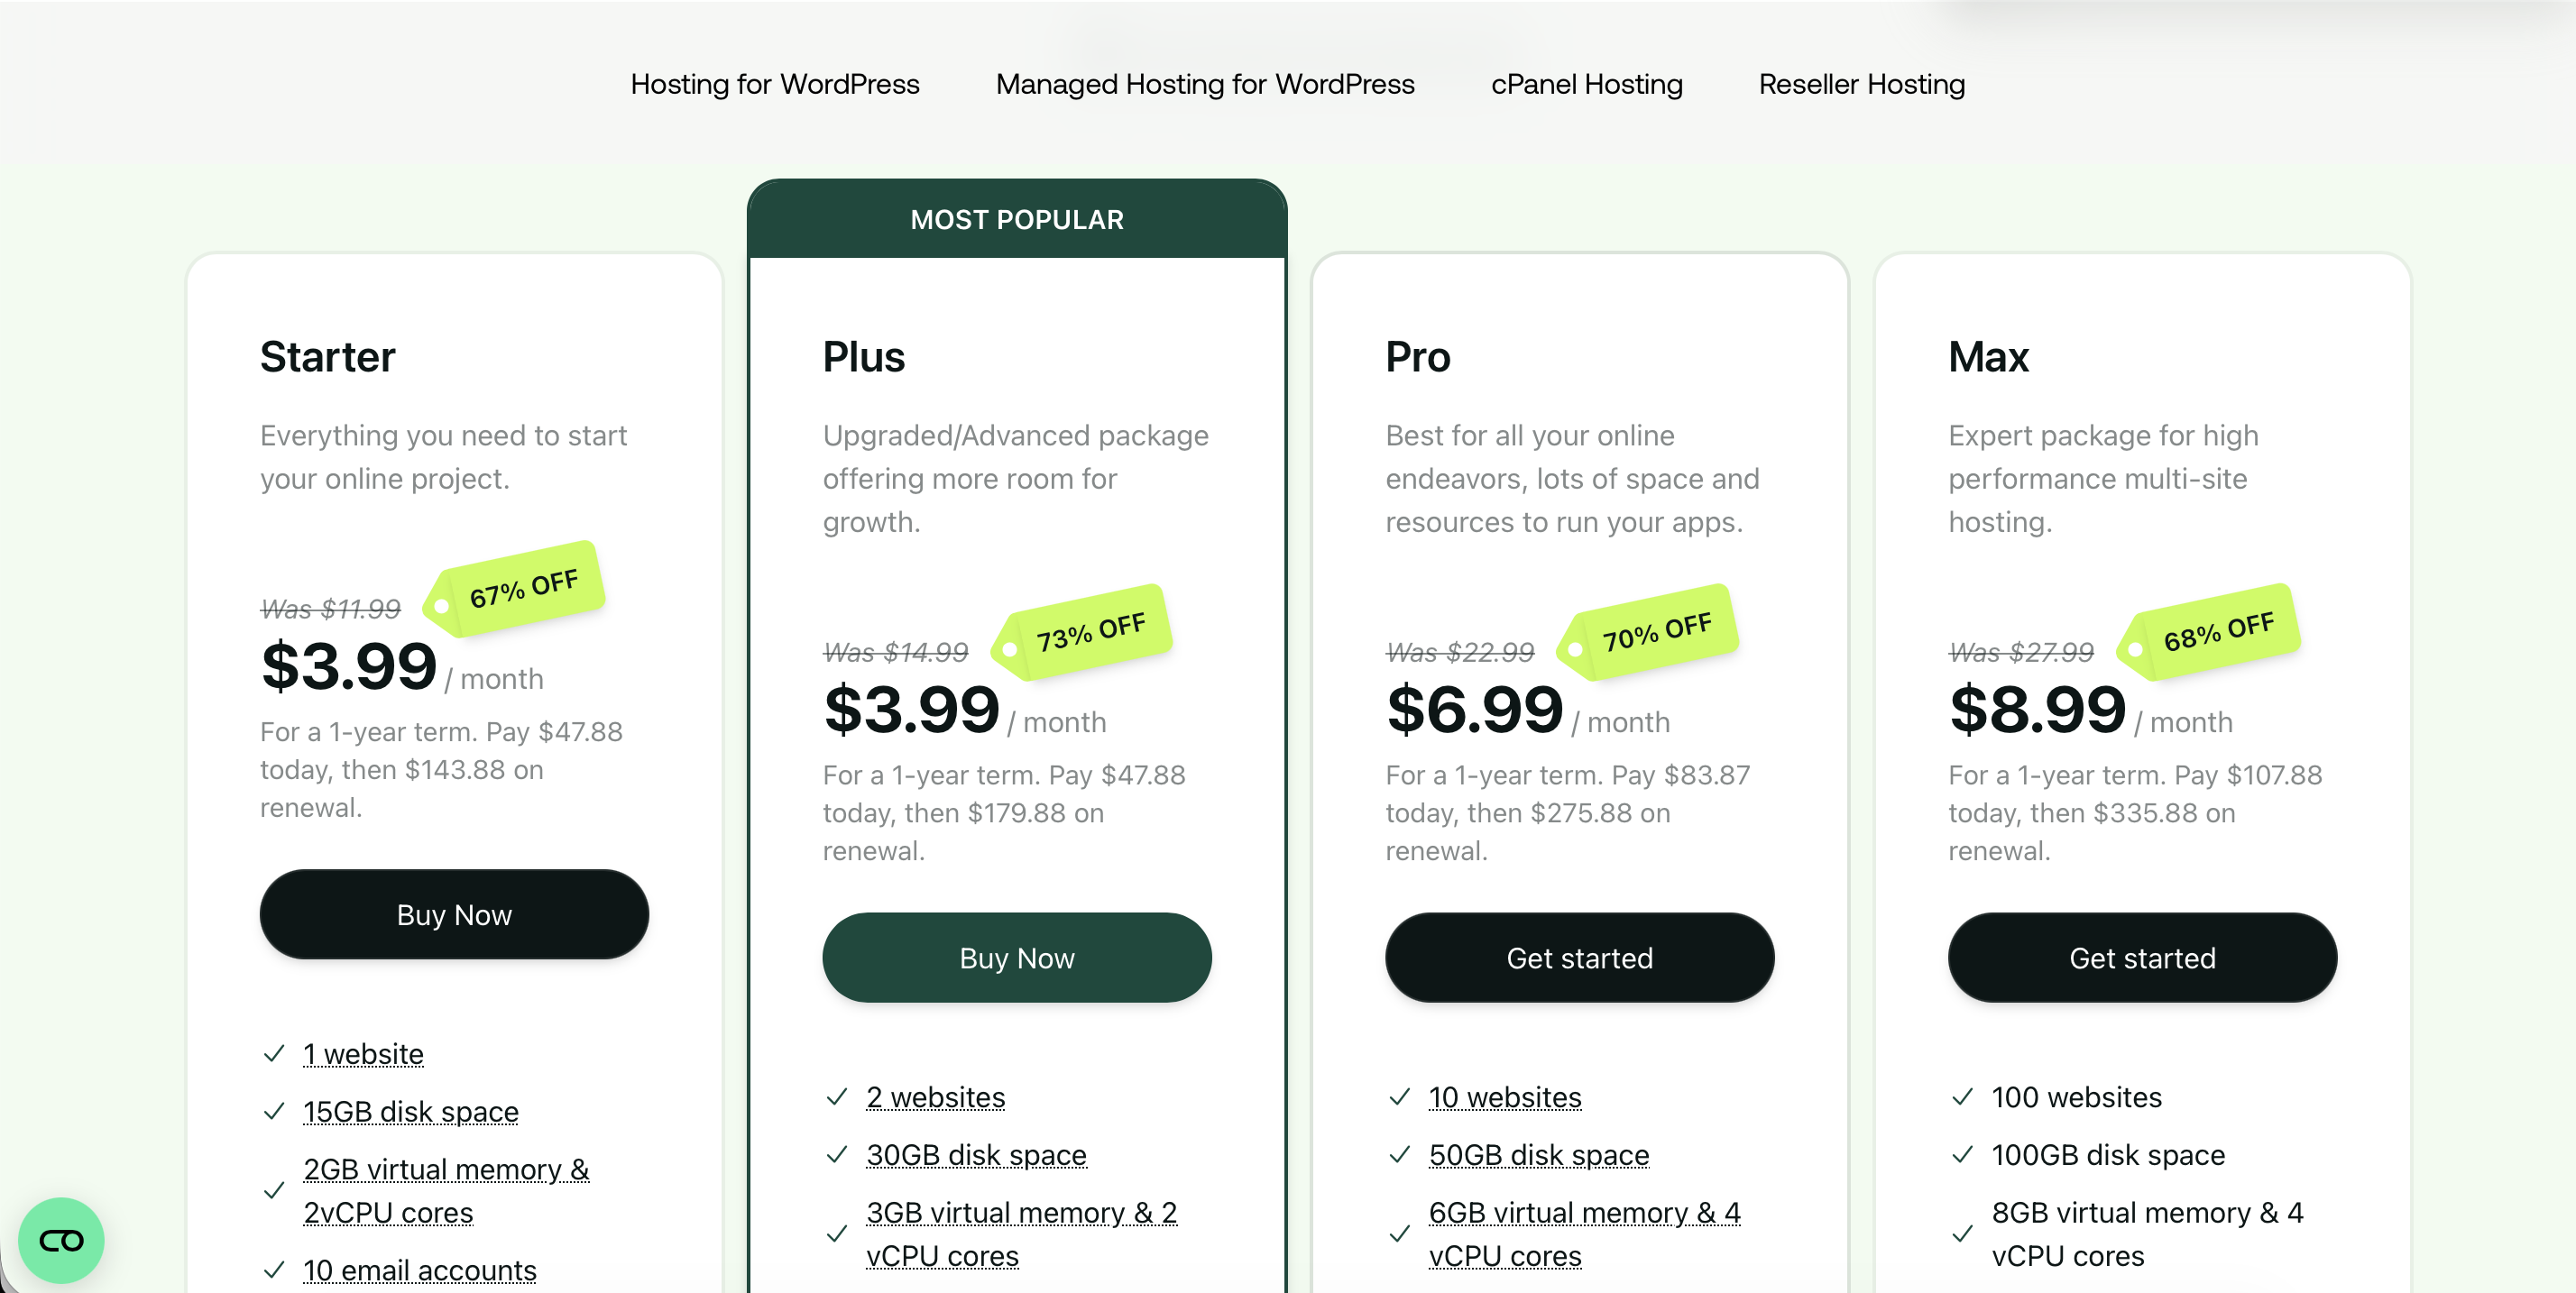Click Get started on Pro plan

pyautogui.click(x=1579, y=958)
